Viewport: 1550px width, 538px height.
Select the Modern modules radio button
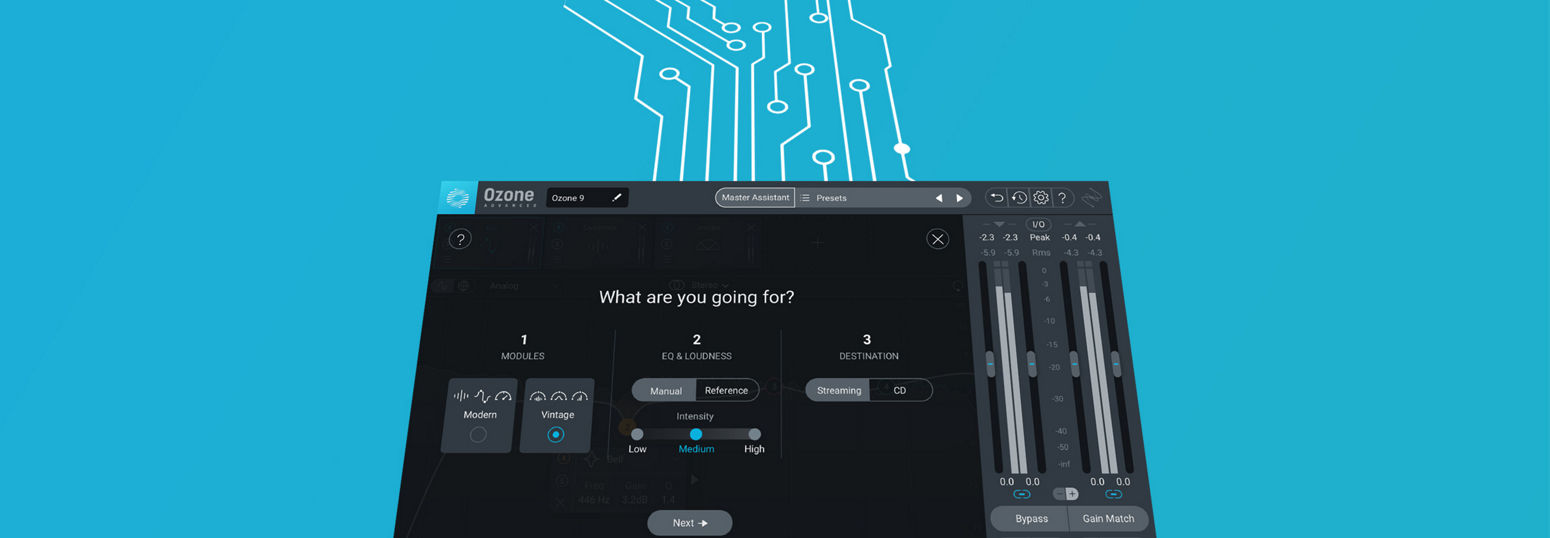coord(478,434)
